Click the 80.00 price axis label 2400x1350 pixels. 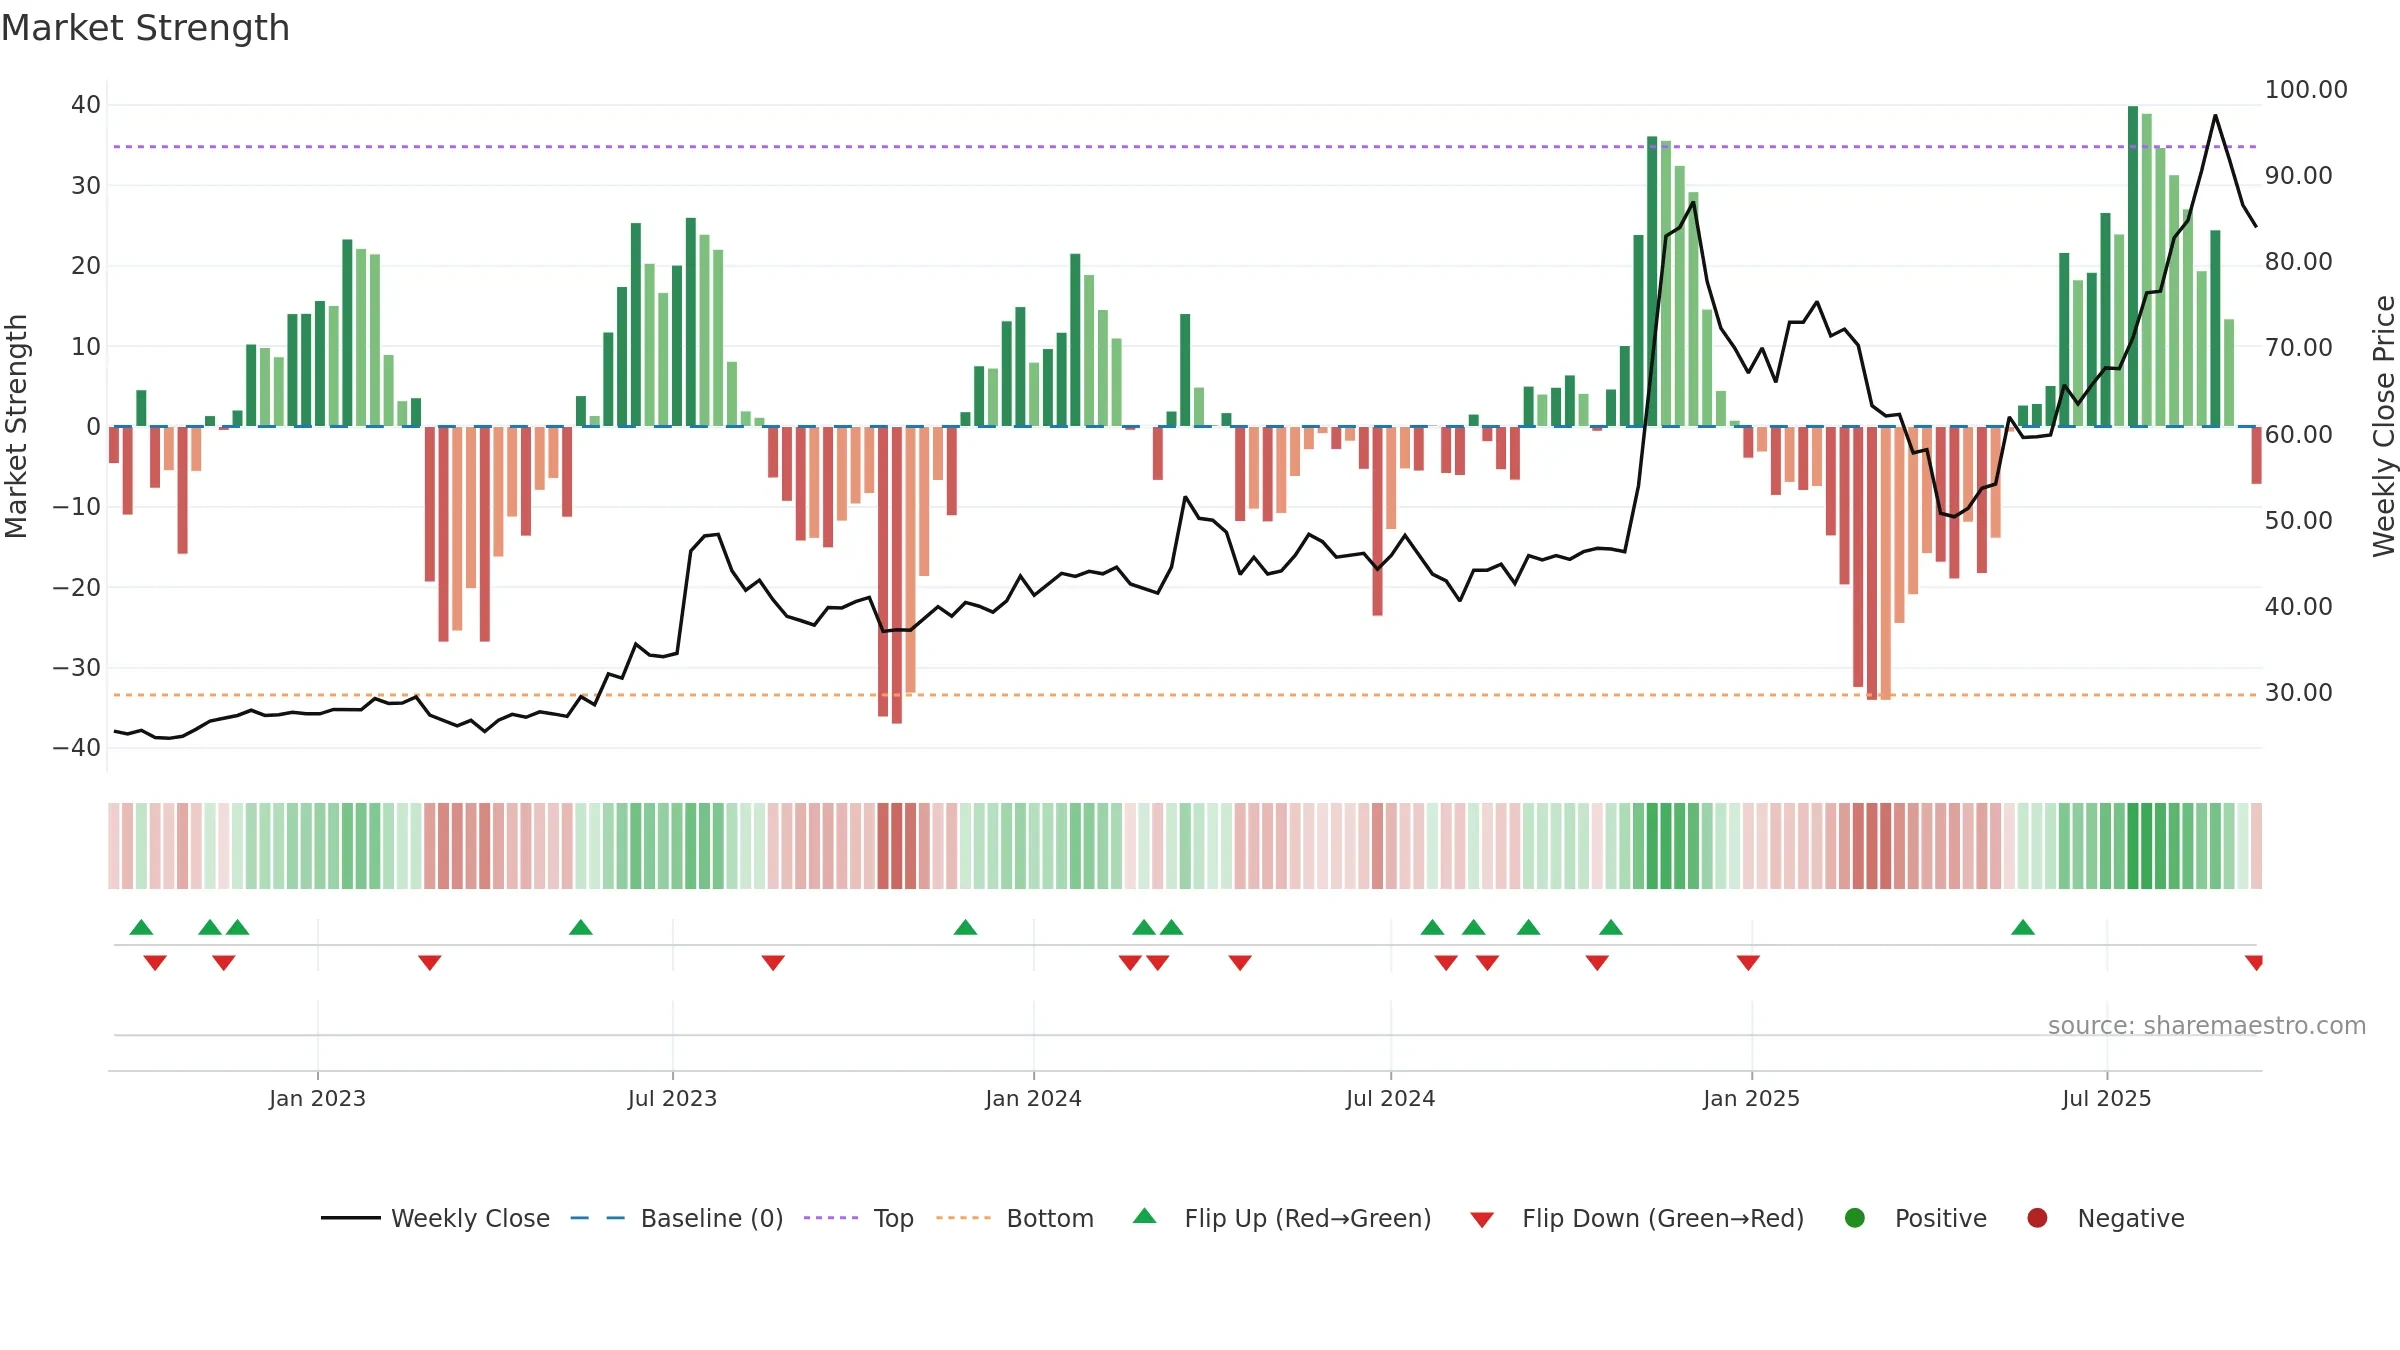tap(2298, 261)
